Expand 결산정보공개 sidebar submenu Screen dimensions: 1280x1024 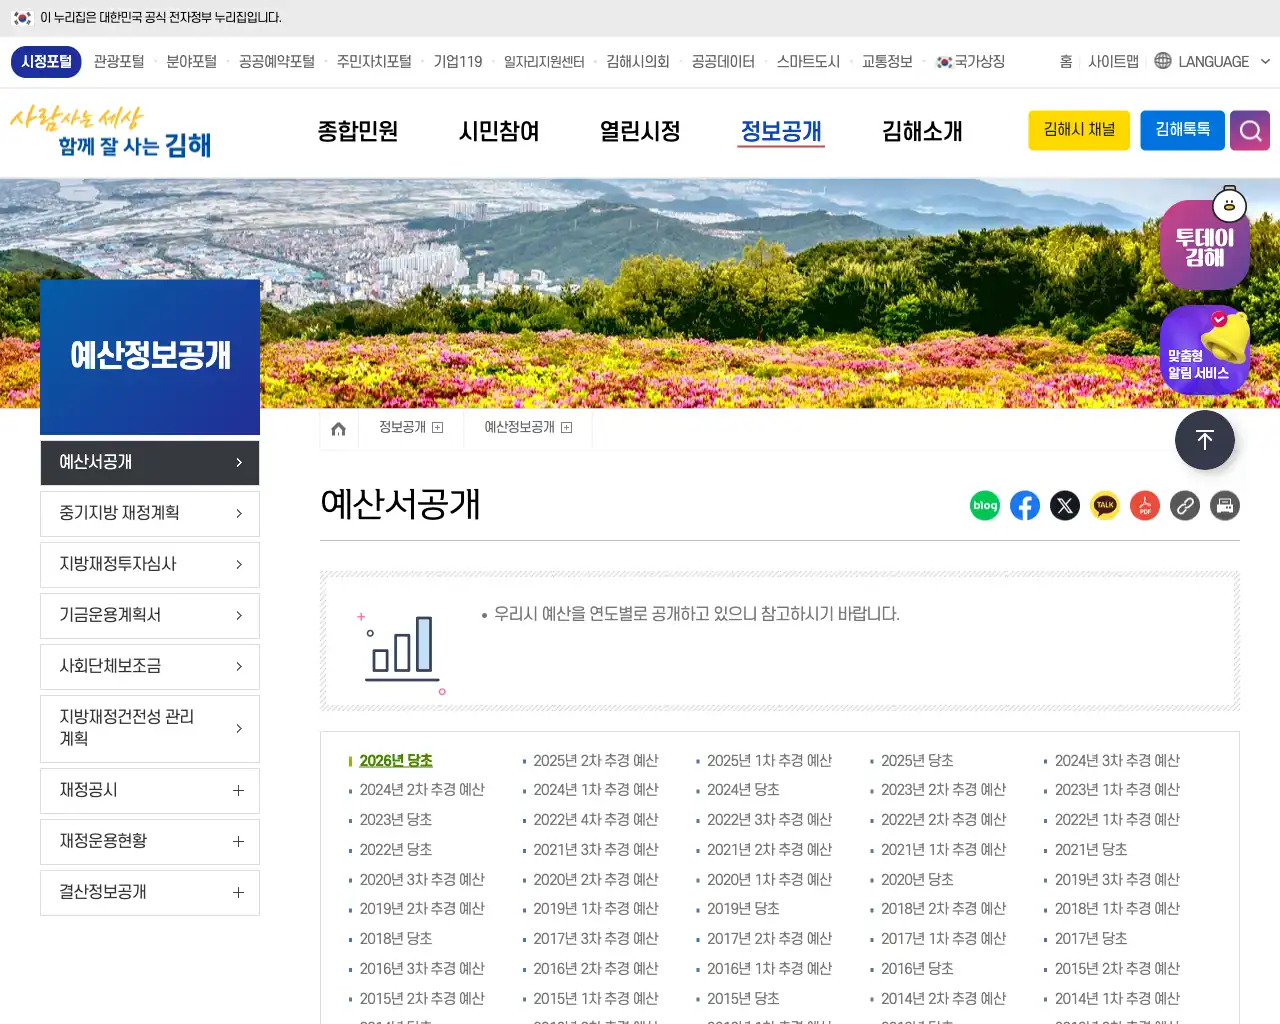238,892
